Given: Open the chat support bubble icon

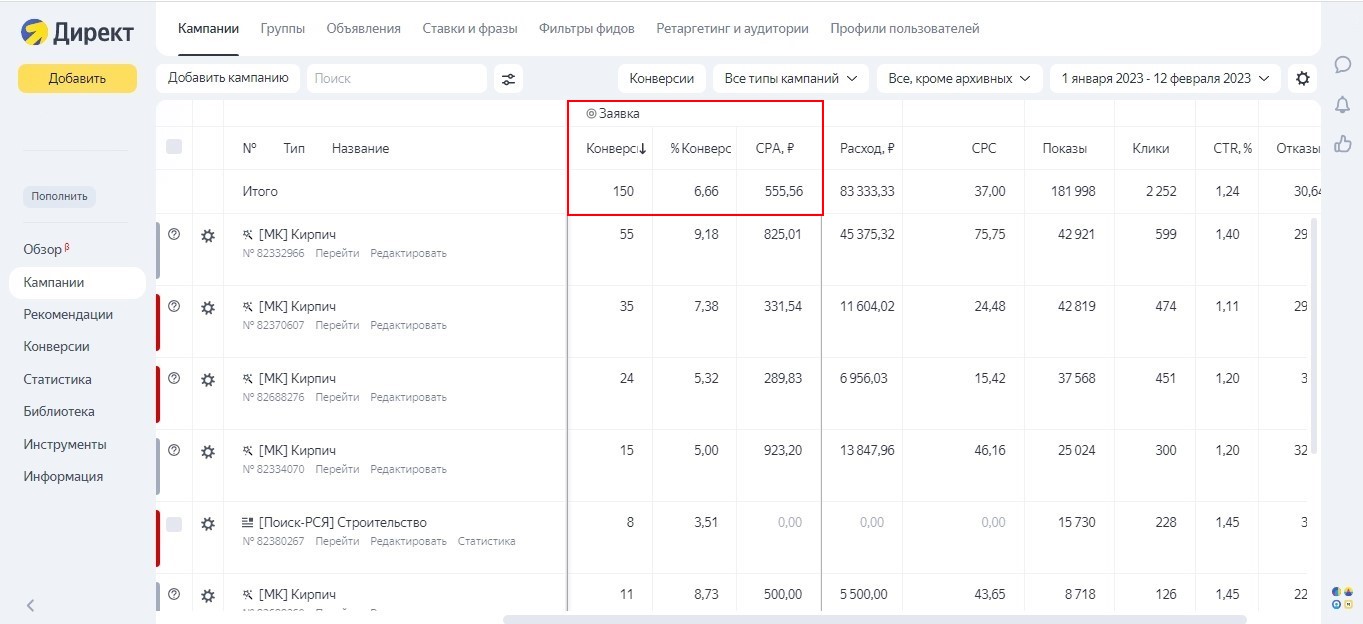Looking at the screenshot, I should coord(1342,64).
